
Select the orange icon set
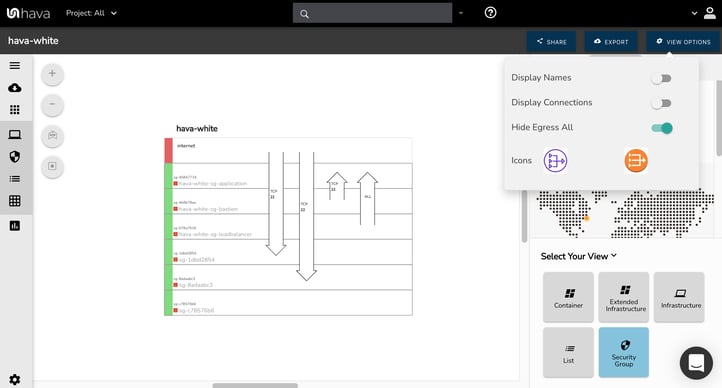(636, 161)
